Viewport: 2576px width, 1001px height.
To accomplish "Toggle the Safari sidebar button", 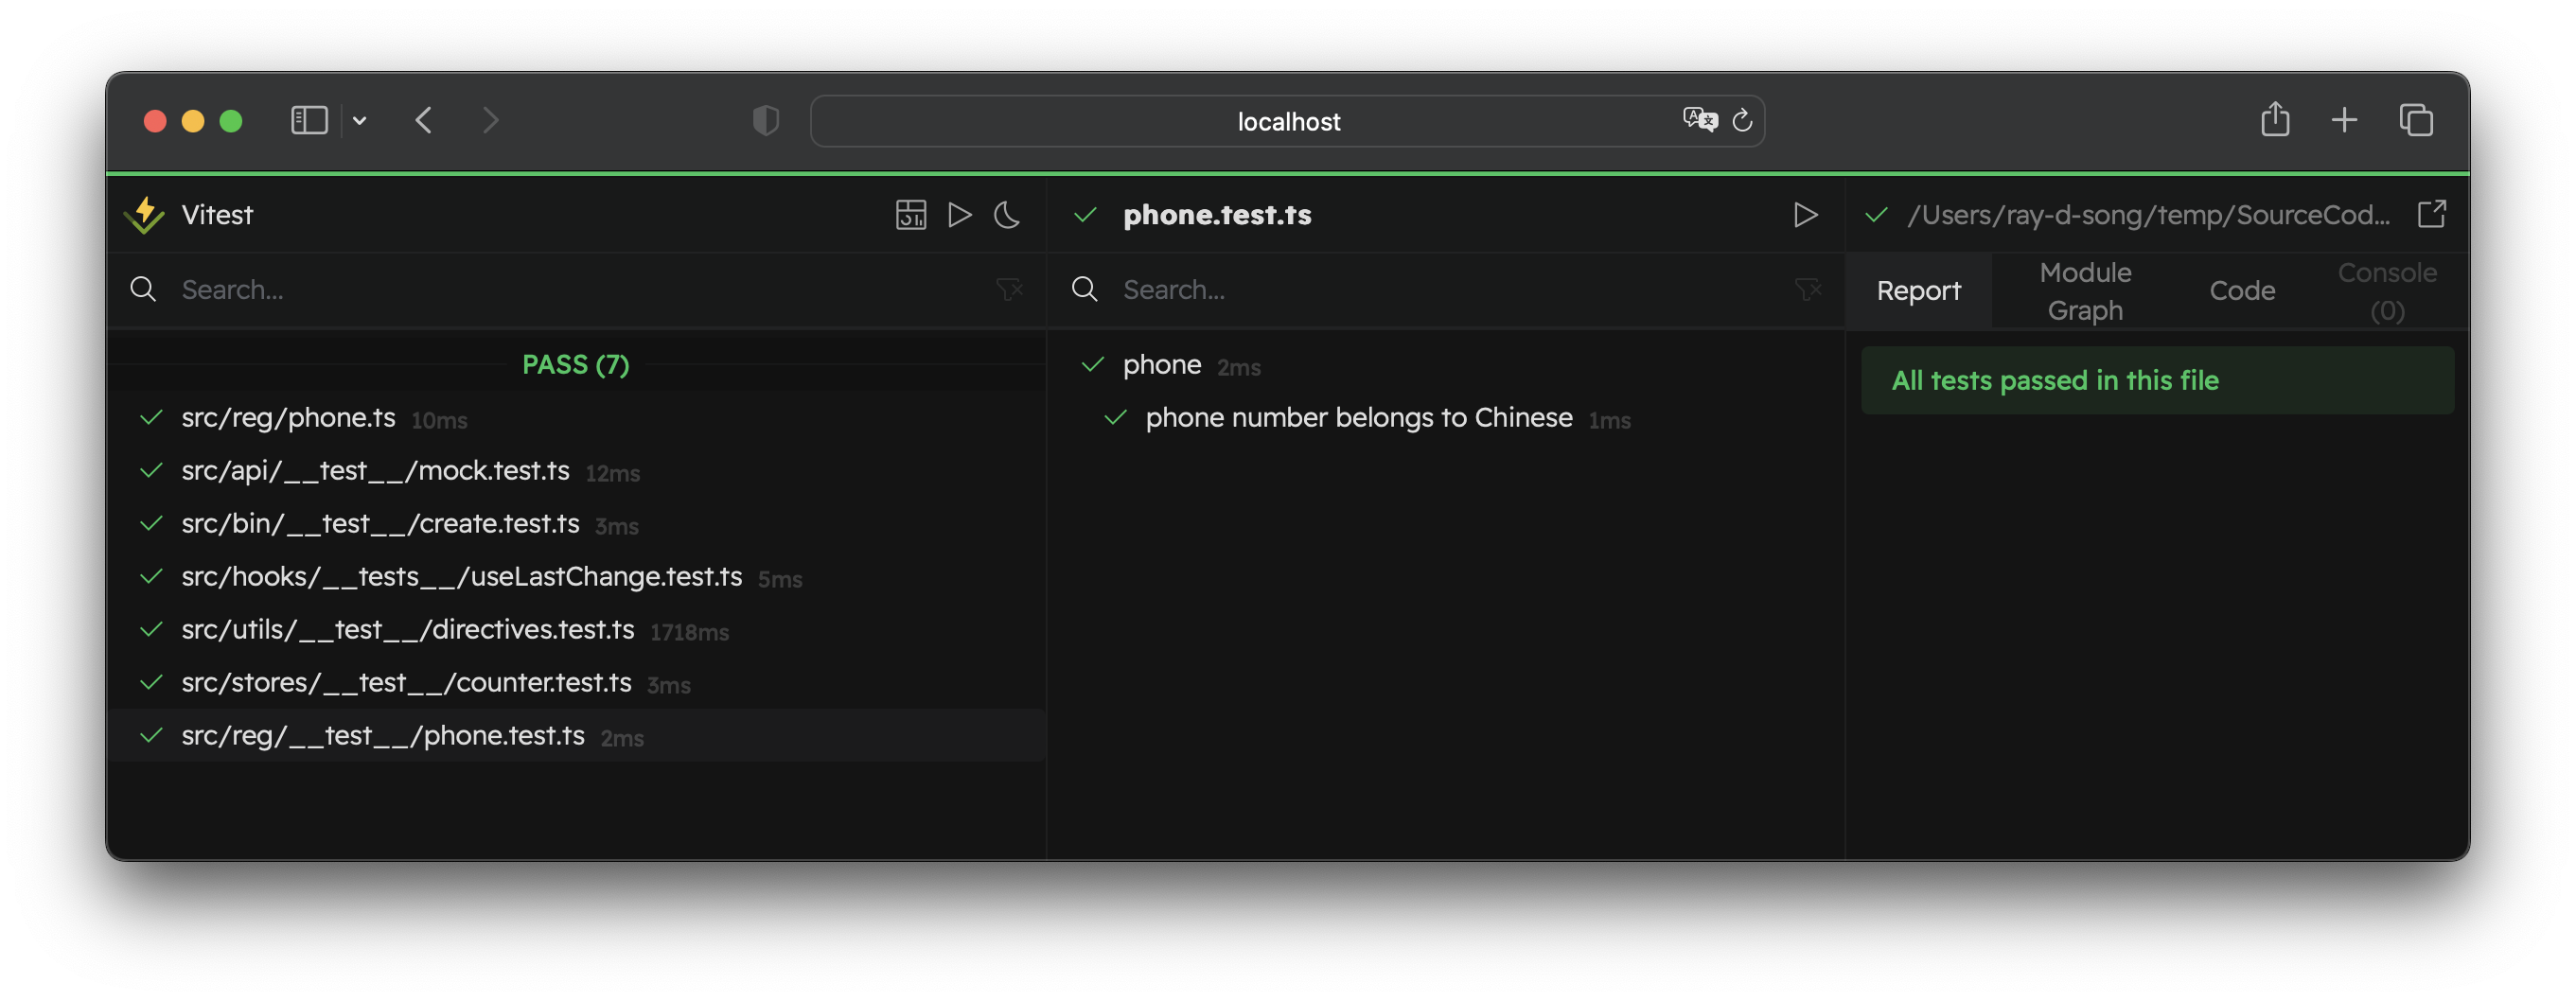I will 309,121.
